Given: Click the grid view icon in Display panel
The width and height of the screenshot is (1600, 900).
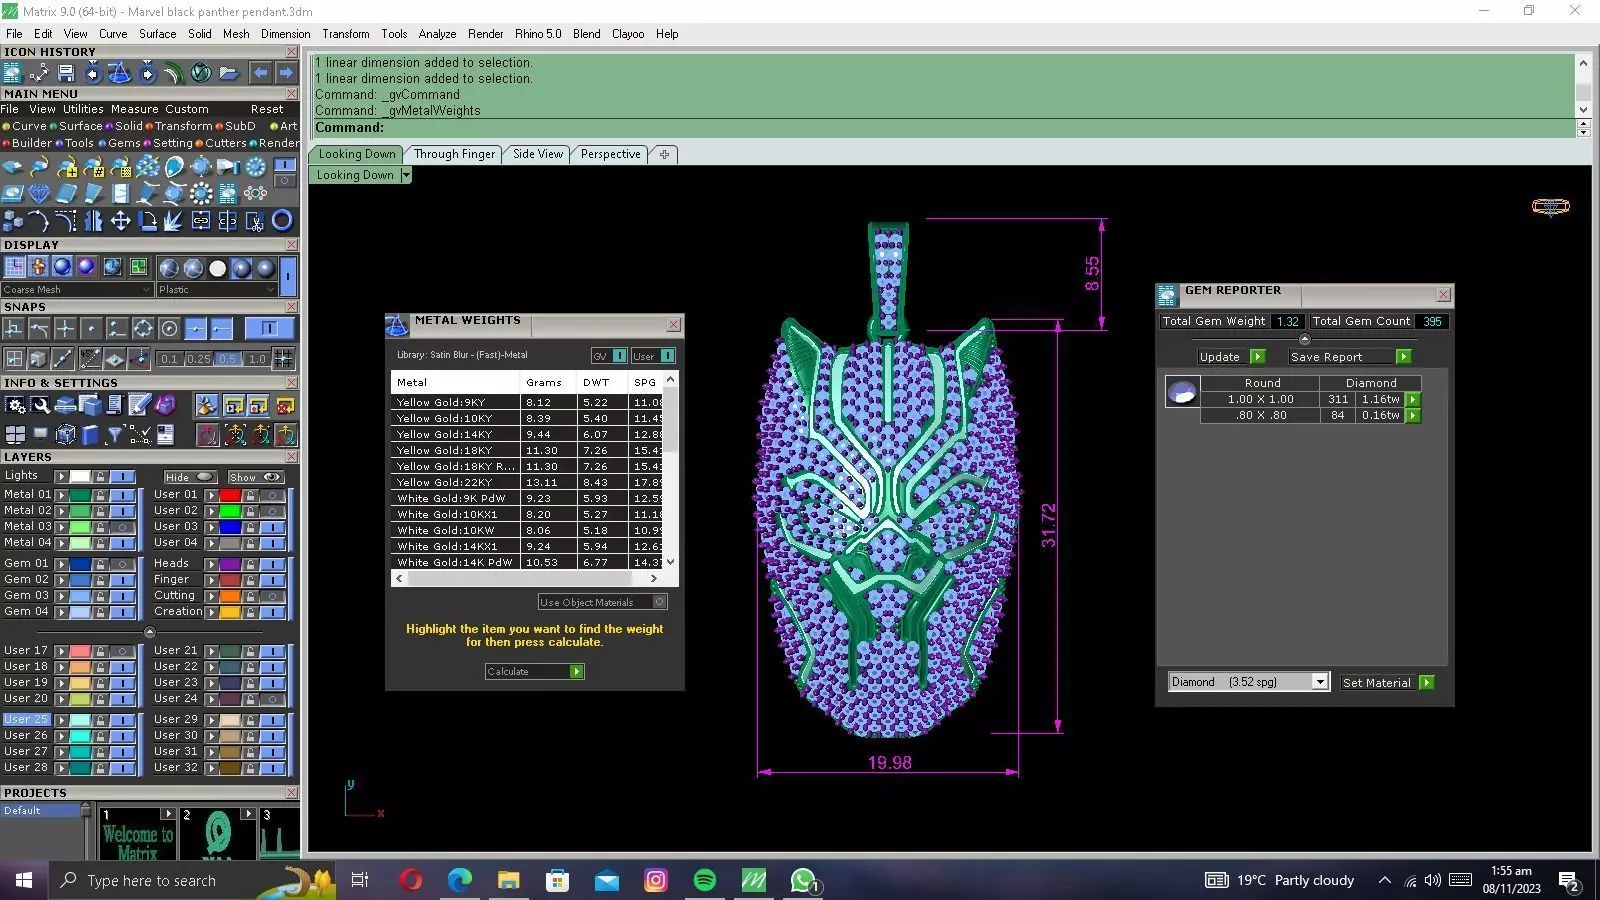Looking at the screenshot, I should pyautogui.click(x=14, y=267).
